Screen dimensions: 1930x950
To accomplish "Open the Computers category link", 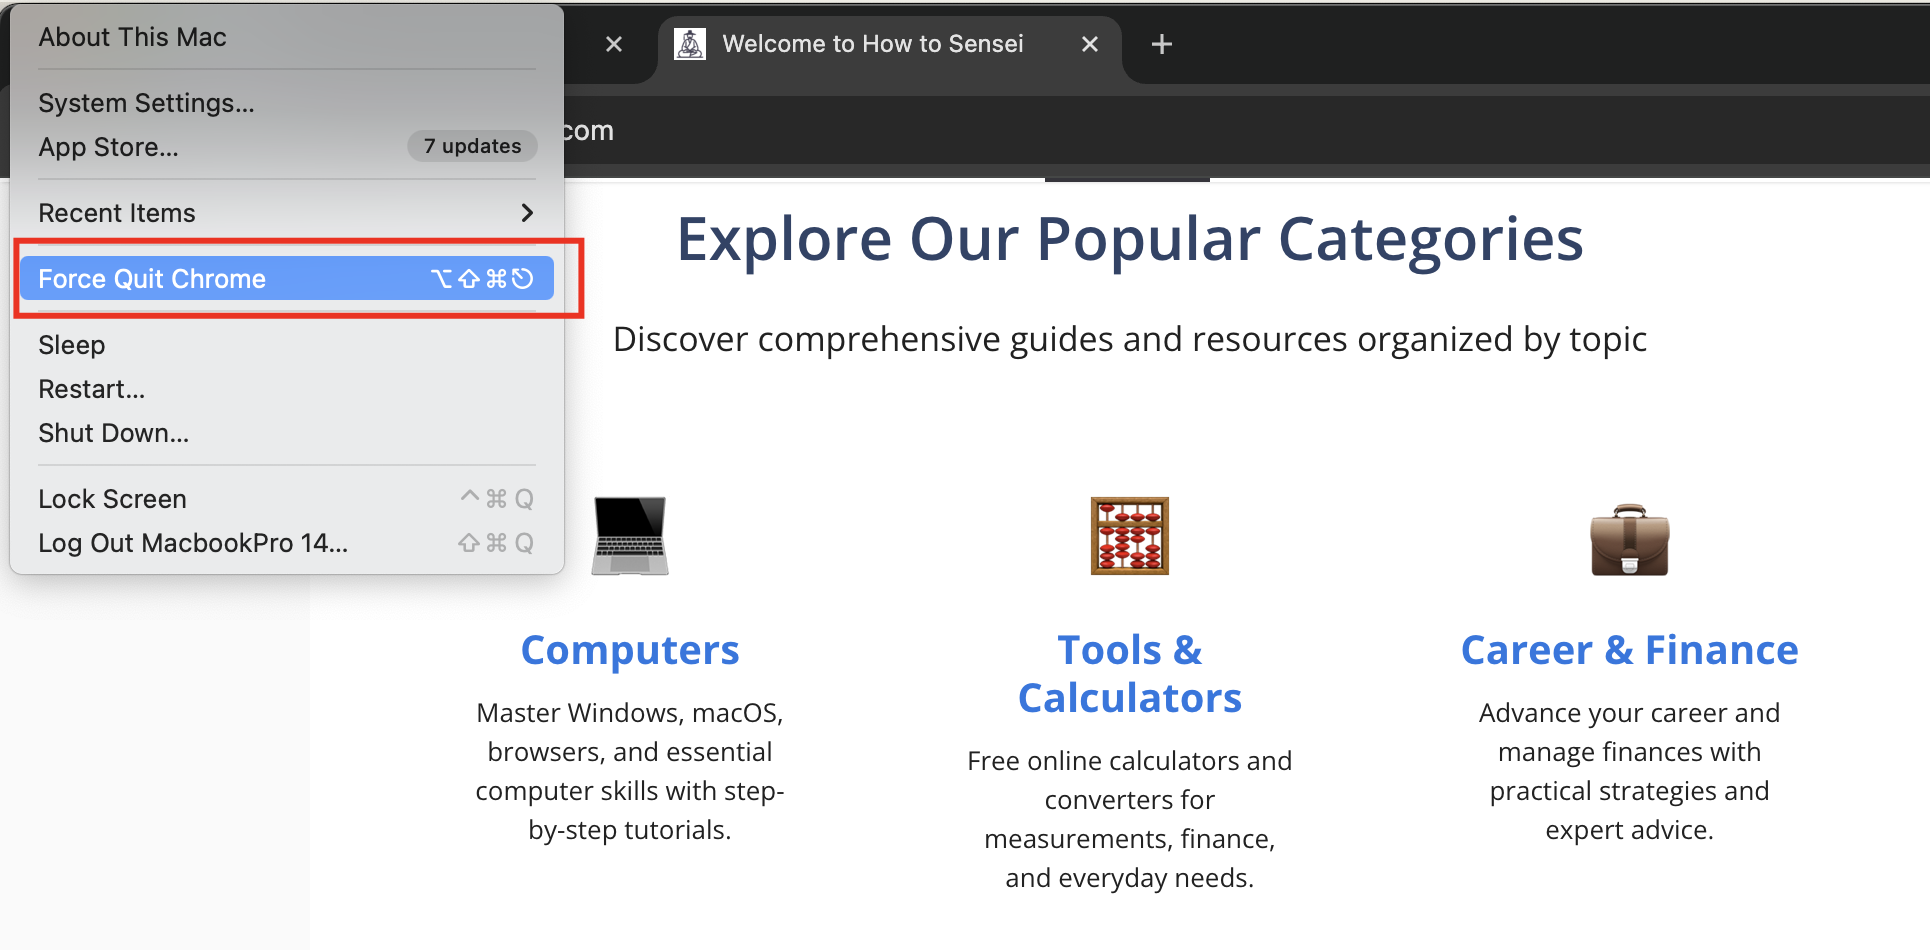I will 630,650.
